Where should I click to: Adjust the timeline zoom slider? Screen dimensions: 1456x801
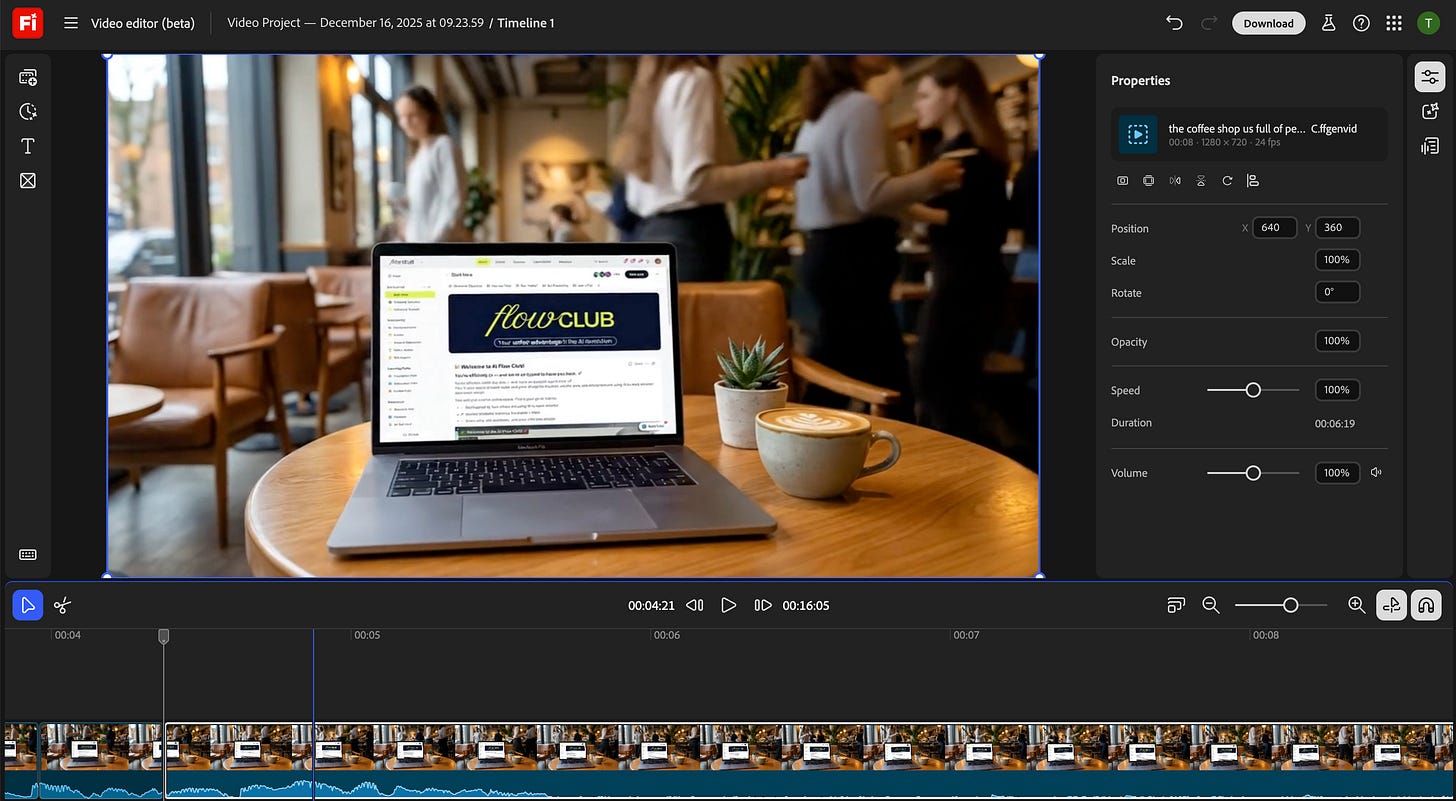[1290, 605]
